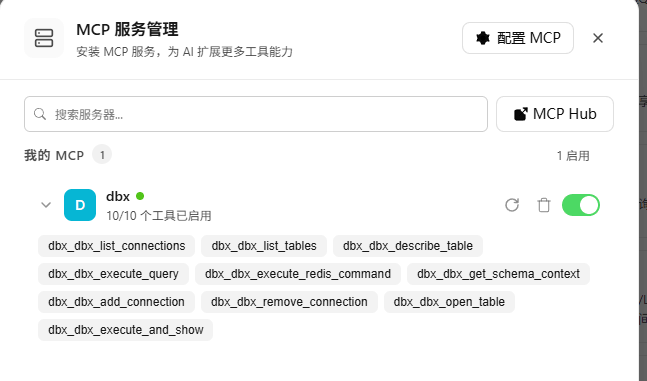
Task: Delete the dbx server with trash icon
Action: point(544,205)
